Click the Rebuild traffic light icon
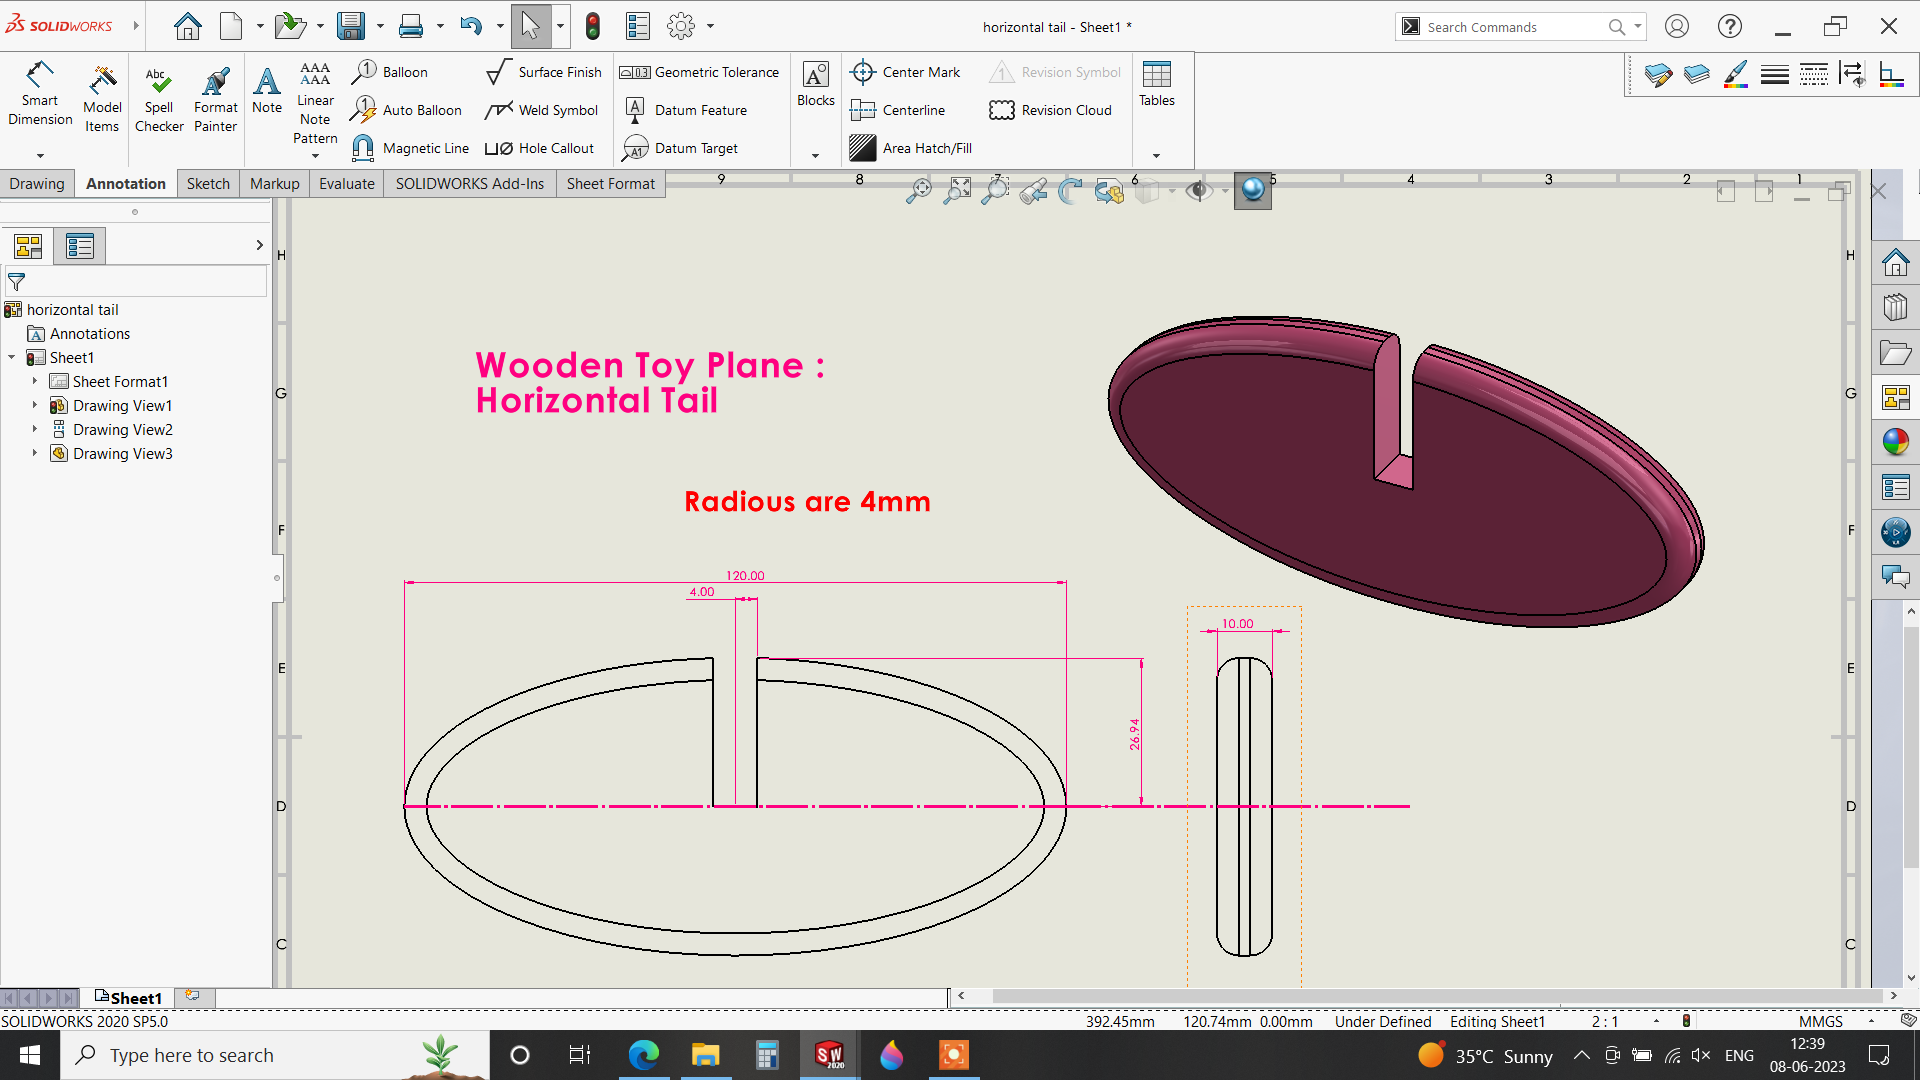 pyautogui.click(x=593, y=26)
